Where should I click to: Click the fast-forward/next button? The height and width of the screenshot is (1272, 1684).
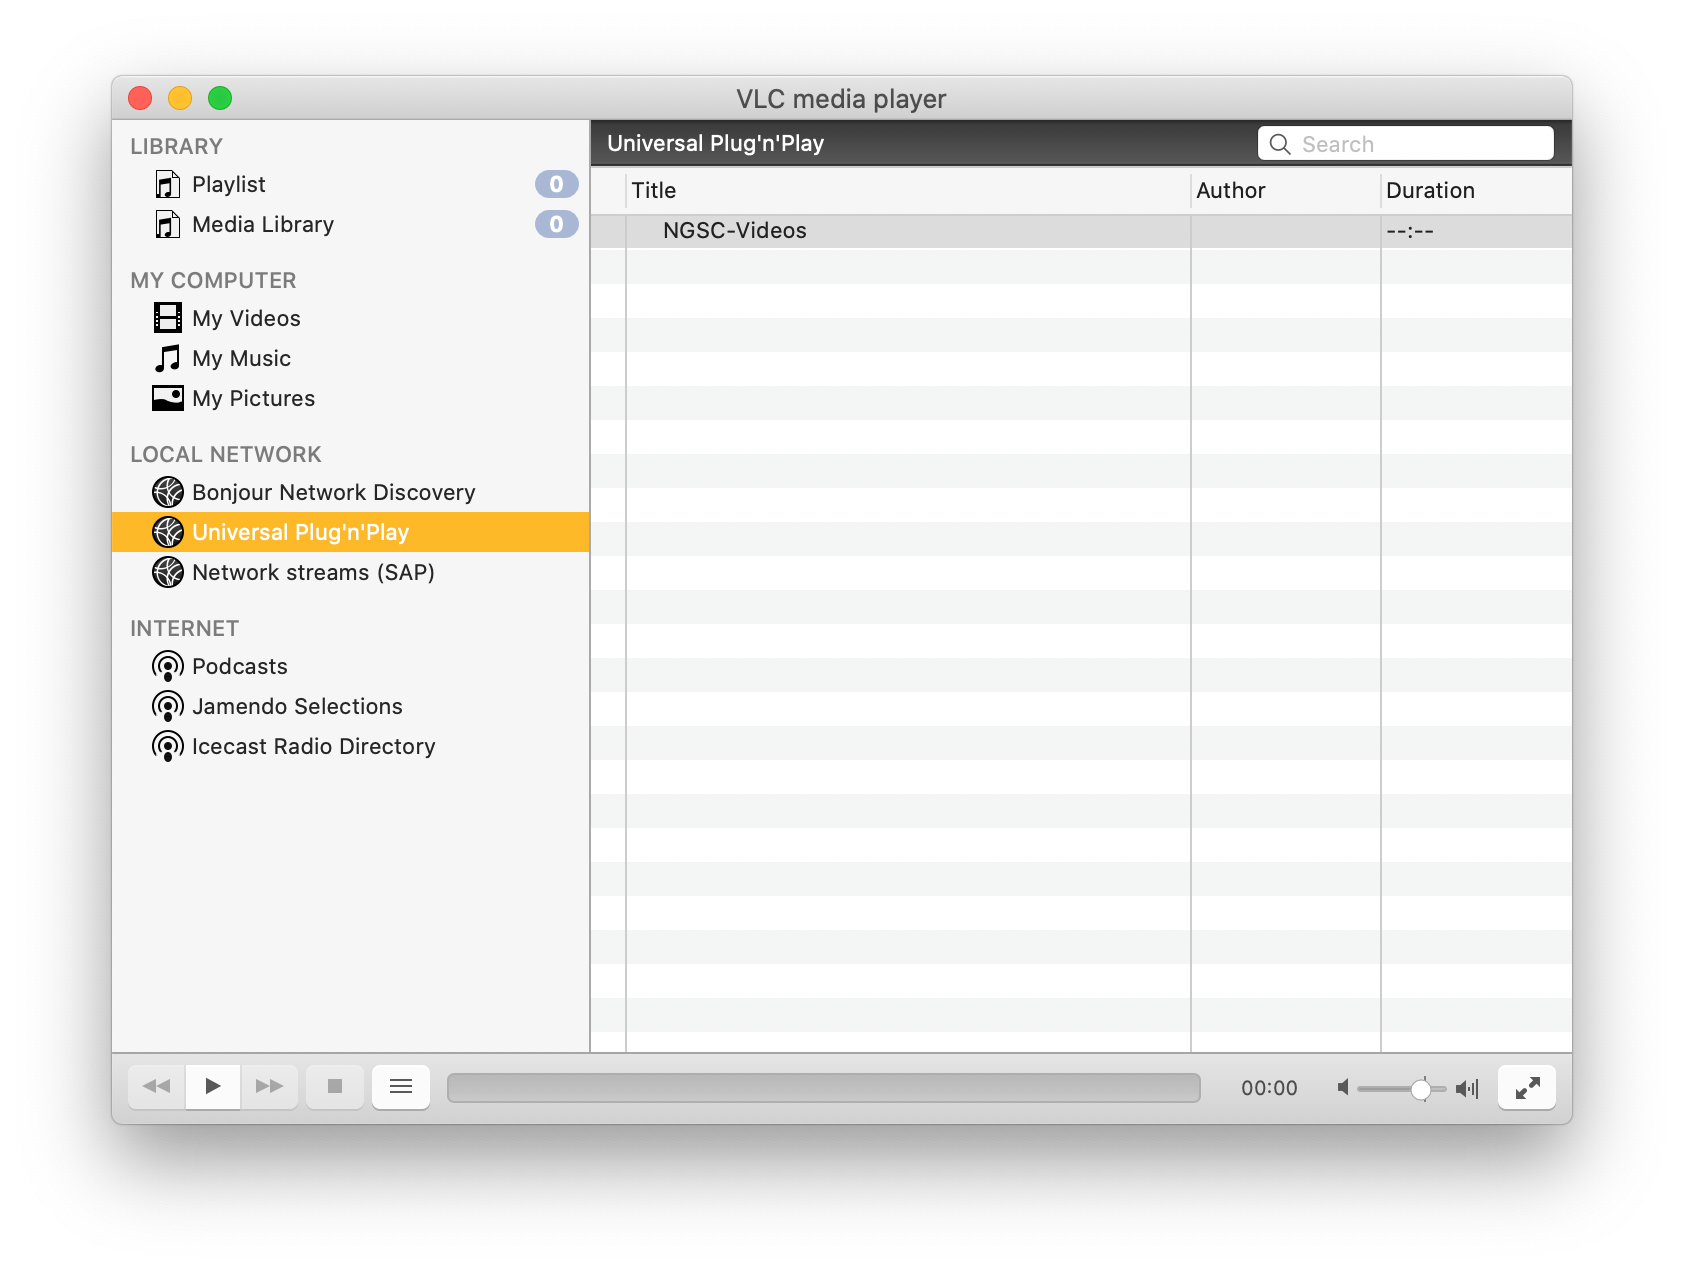(269, 1087)
